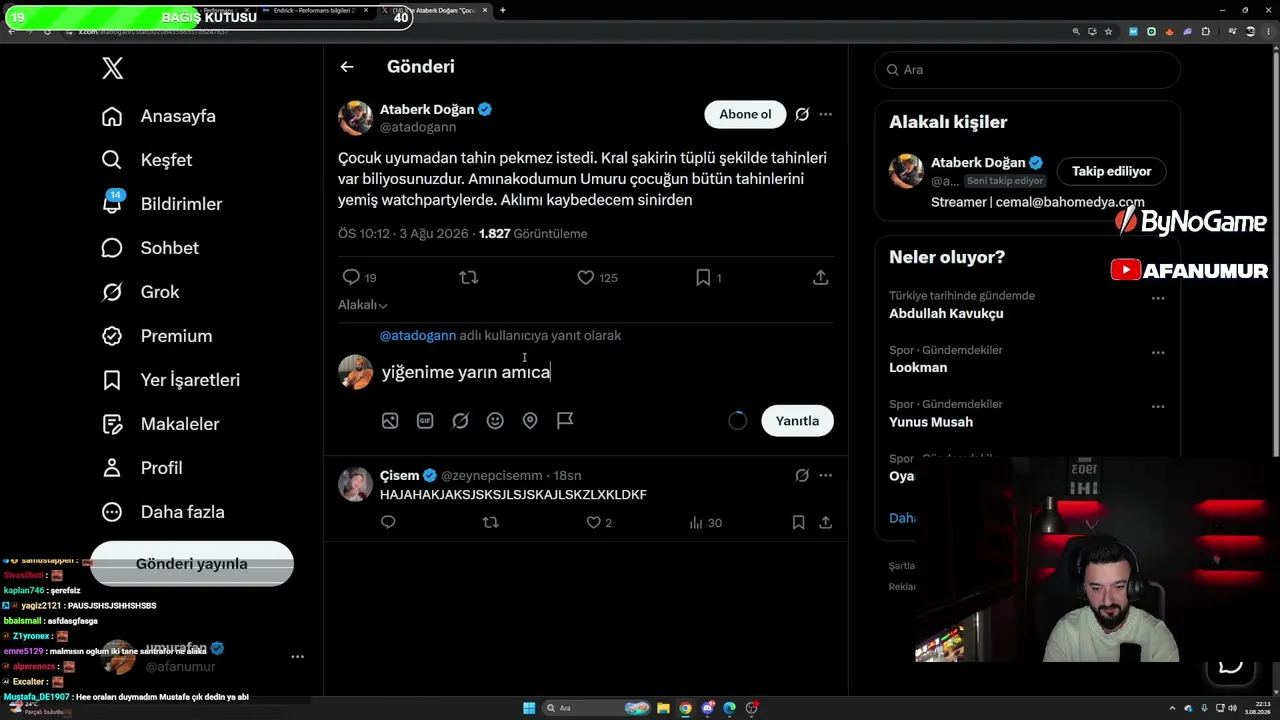Click the Windows taskbar search box
The image size is (1280, 720).
click(598, 708)
